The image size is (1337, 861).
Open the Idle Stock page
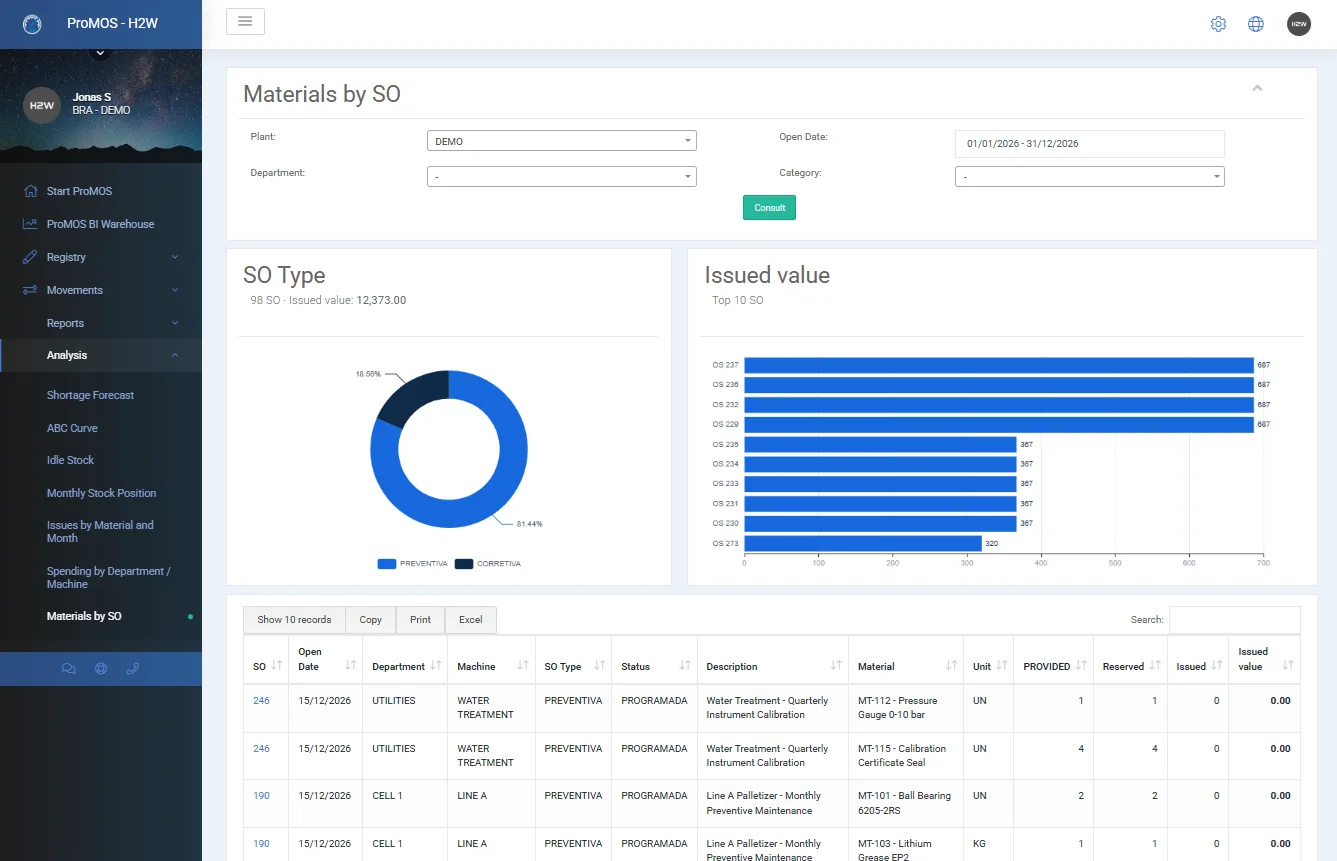tap(70, 460)
